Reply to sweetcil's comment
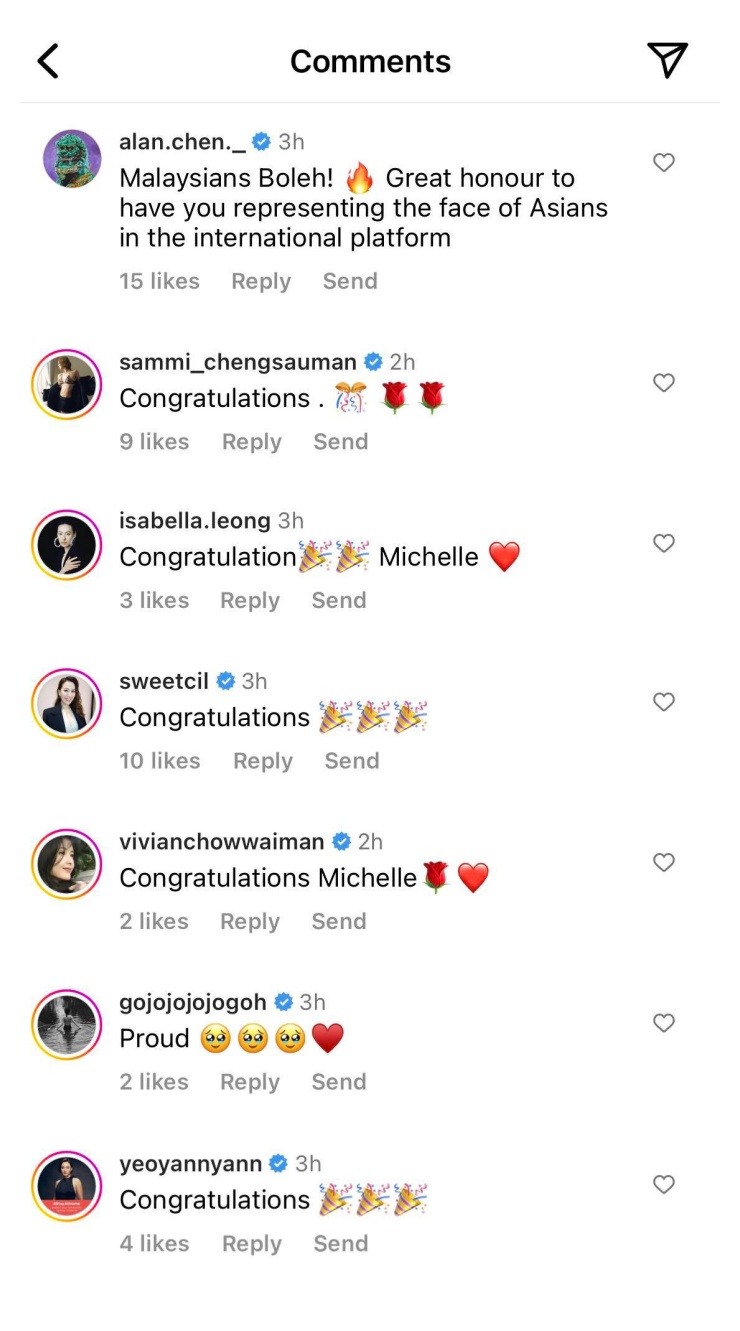 [262, 761]
